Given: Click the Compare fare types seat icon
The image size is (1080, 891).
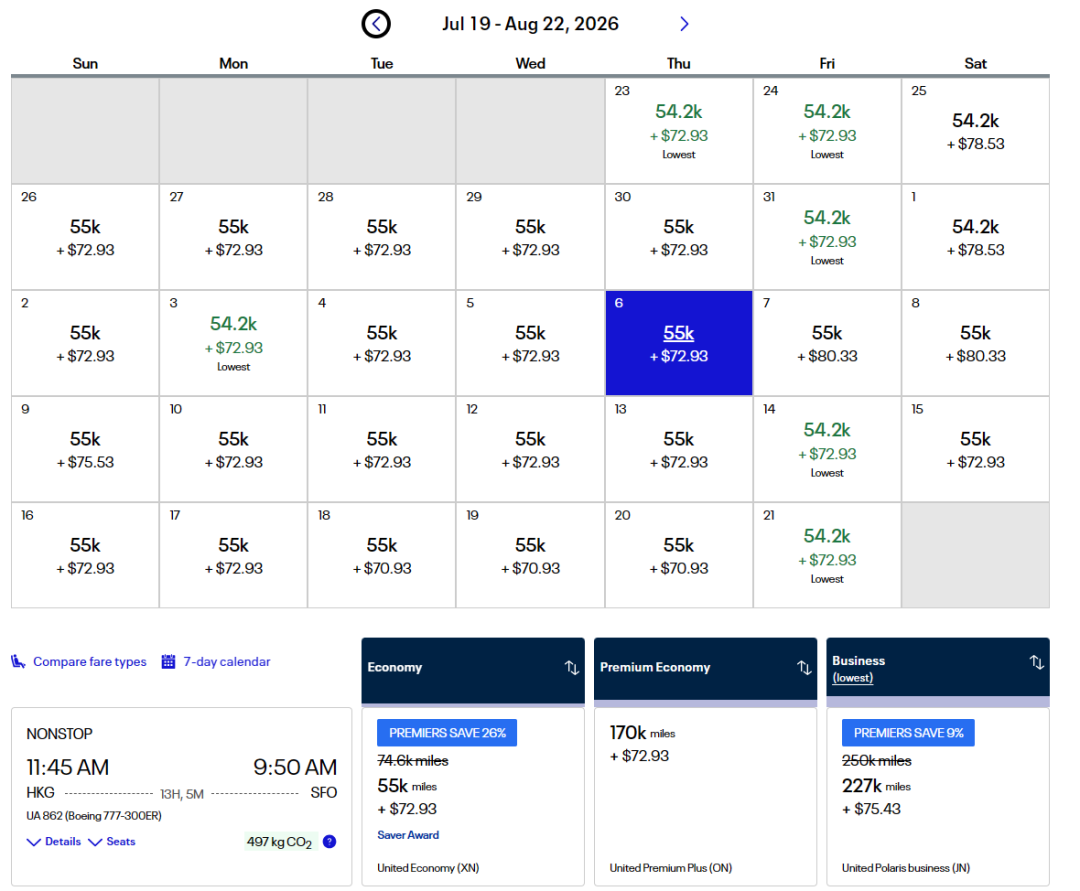Looking at the screenshot, I should 18,662.
